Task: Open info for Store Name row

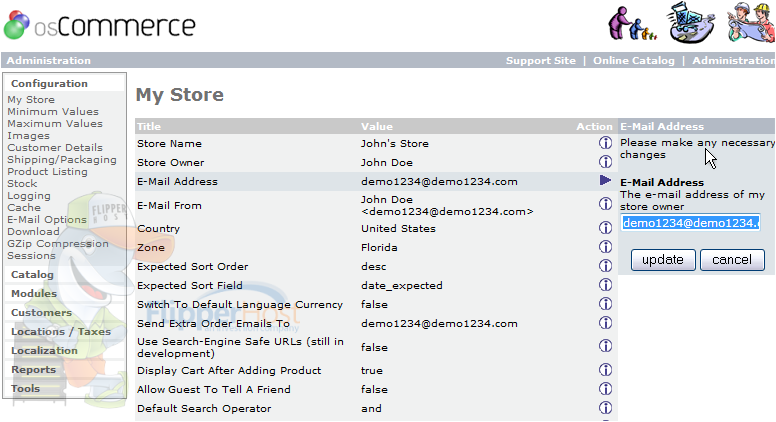Action: [605, 143]
